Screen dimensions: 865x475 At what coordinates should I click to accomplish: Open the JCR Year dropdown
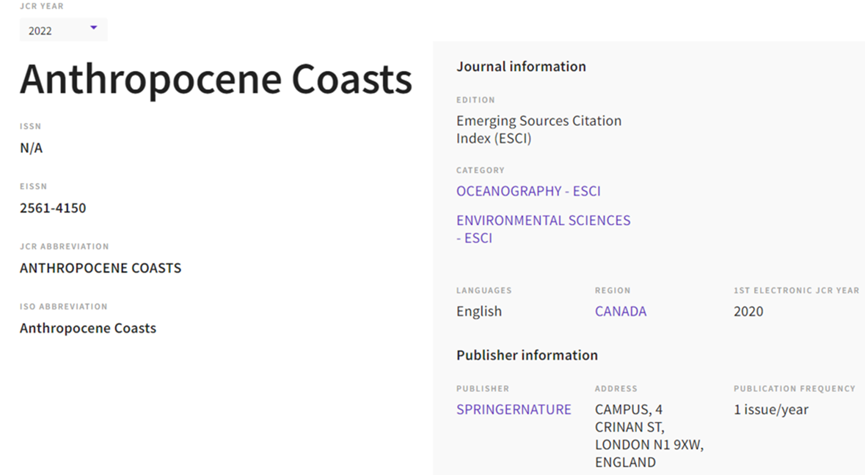[63, 30]
